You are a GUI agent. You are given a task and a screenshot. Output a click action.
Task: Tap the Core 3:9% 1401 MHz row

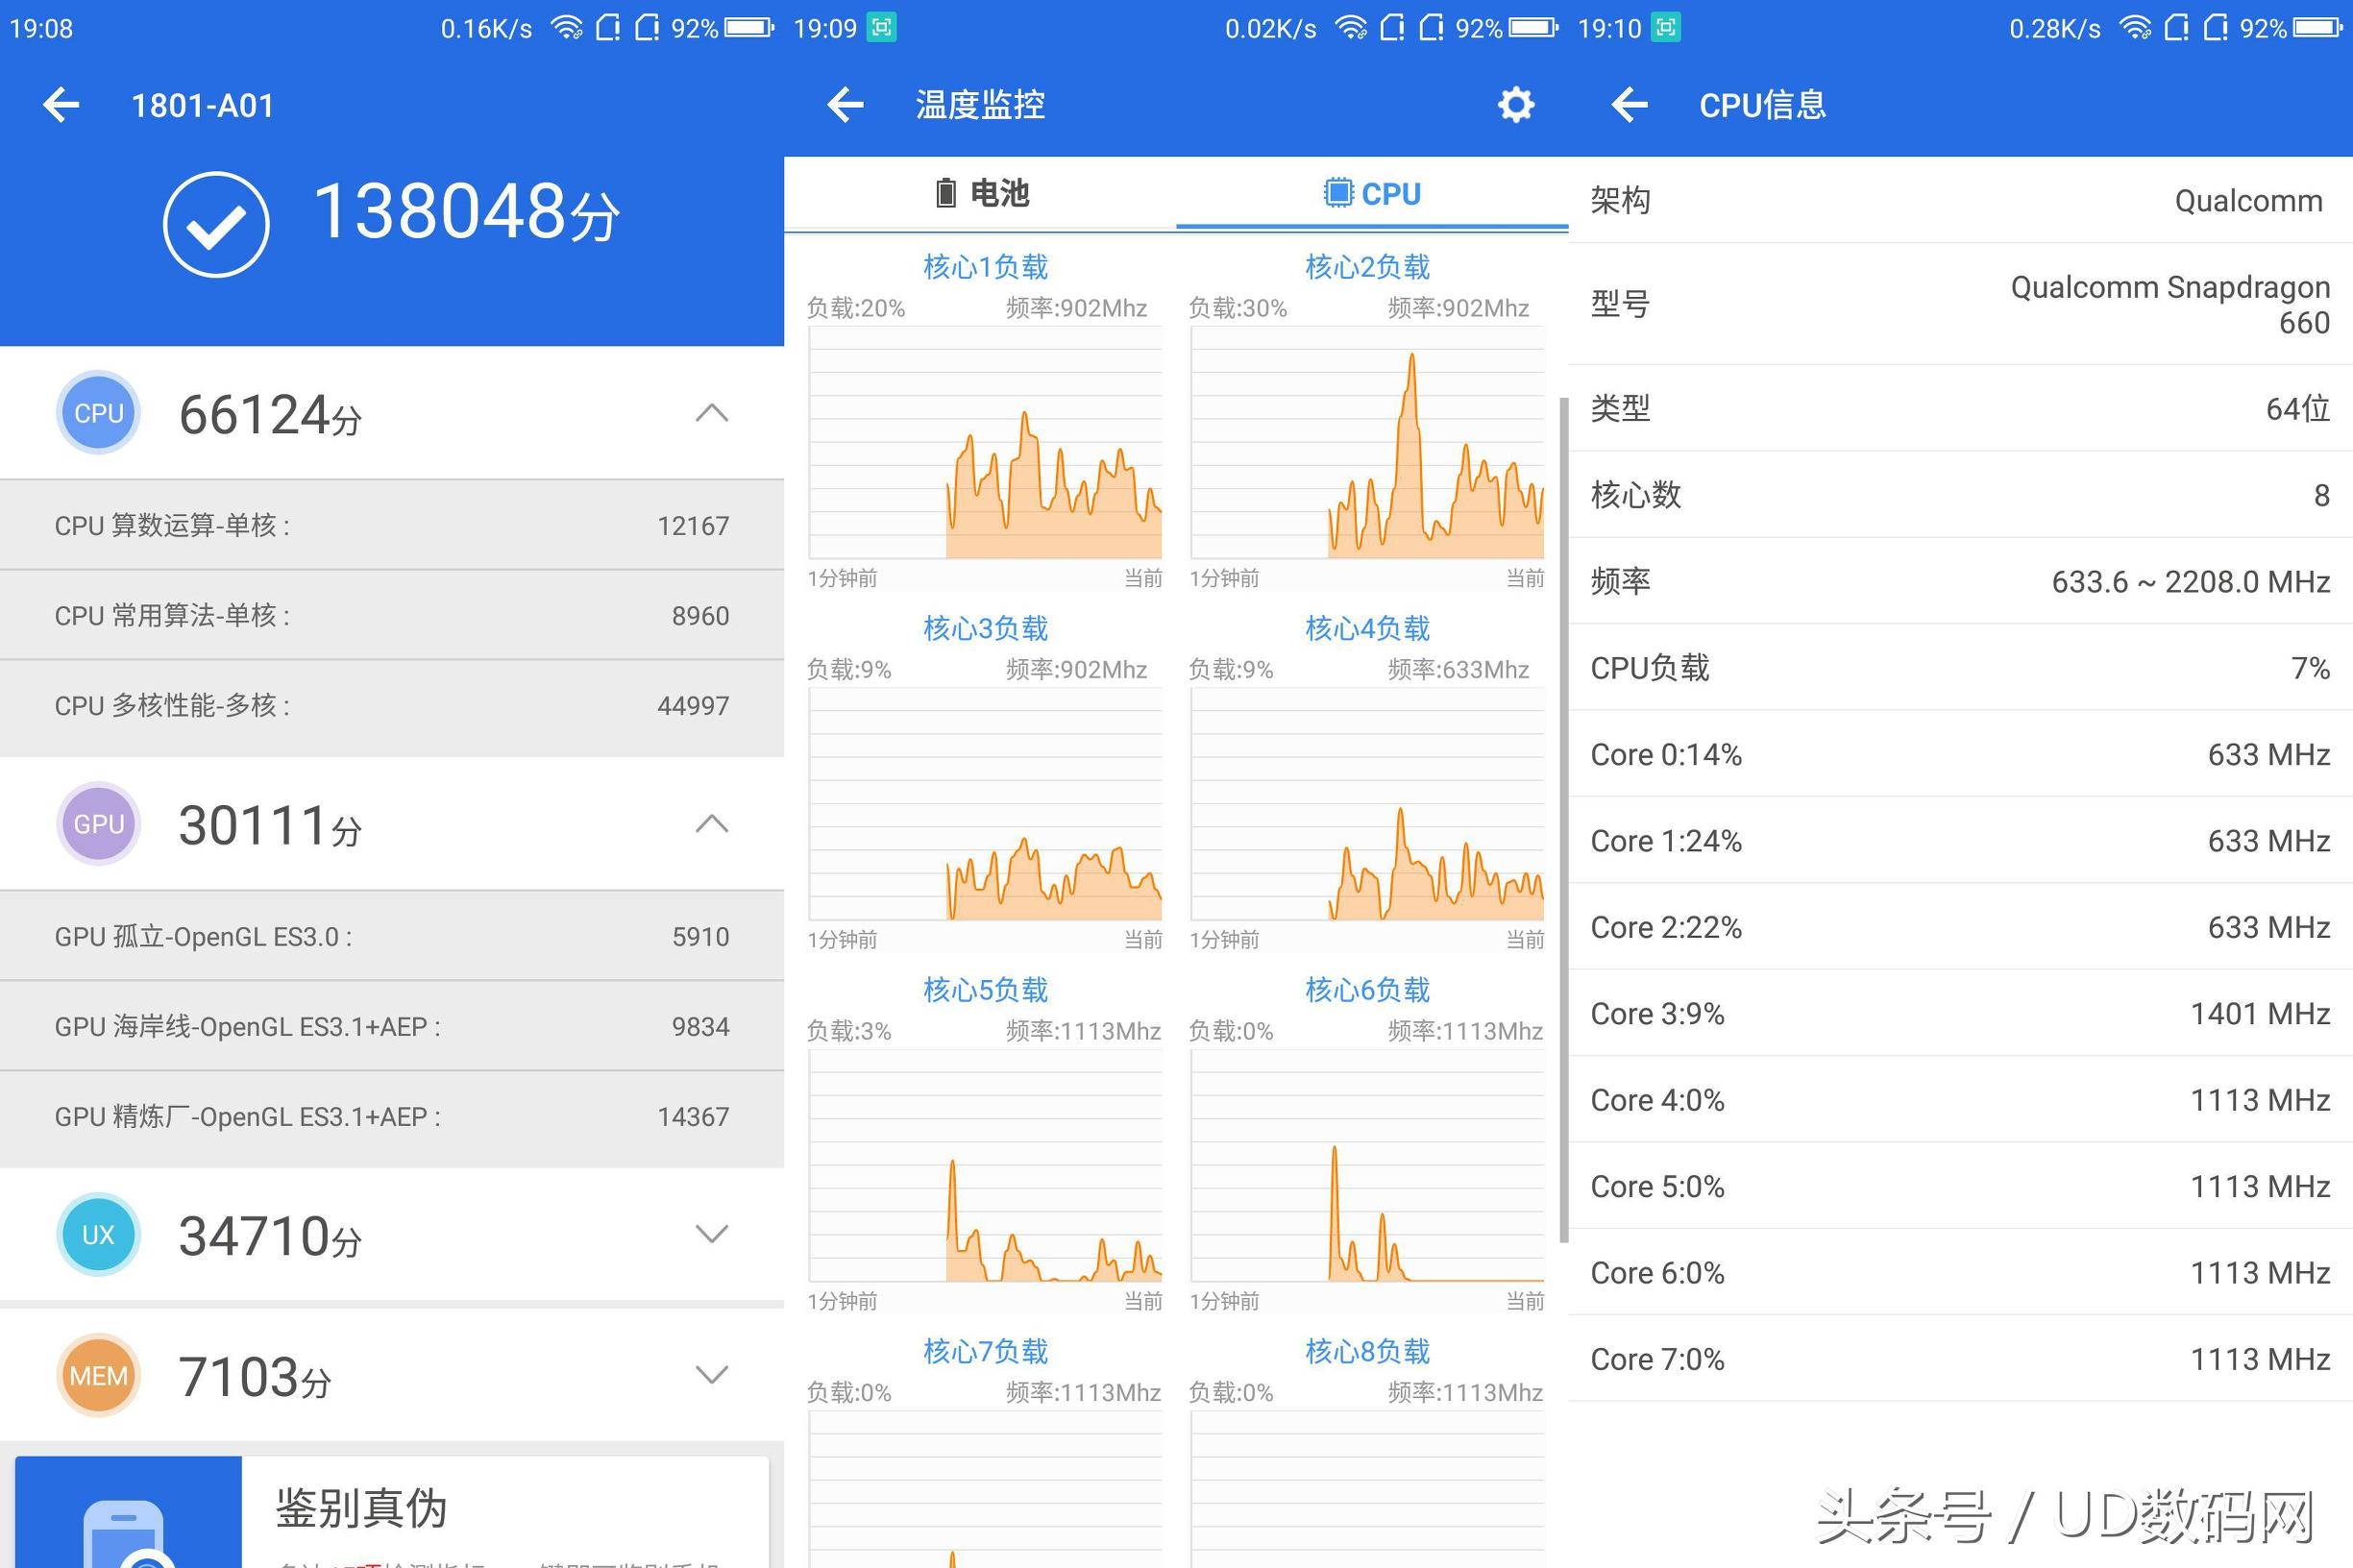click(1960, 1013)
